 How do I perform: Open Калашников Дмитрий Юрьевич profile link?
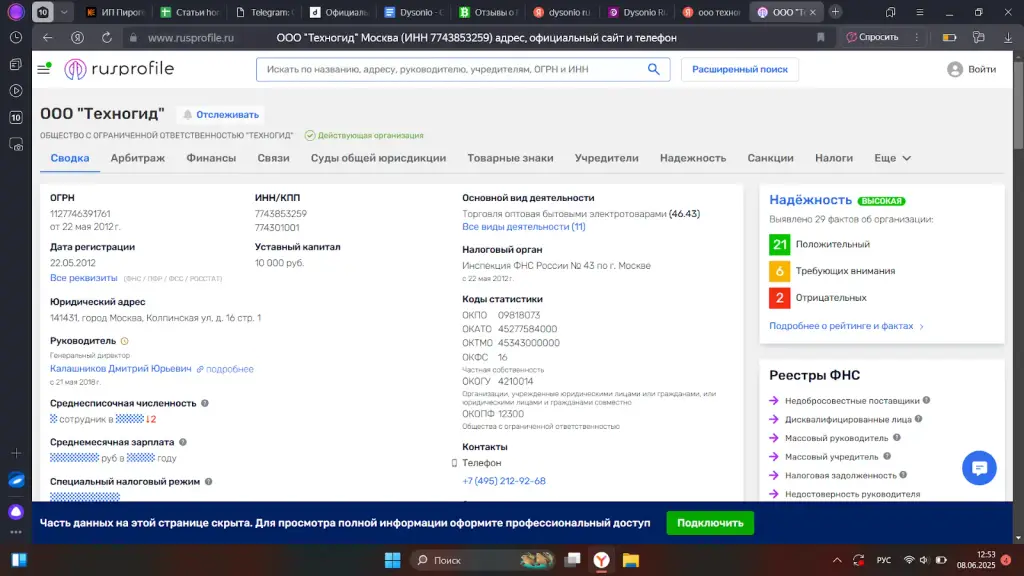[x=121, y=369]
